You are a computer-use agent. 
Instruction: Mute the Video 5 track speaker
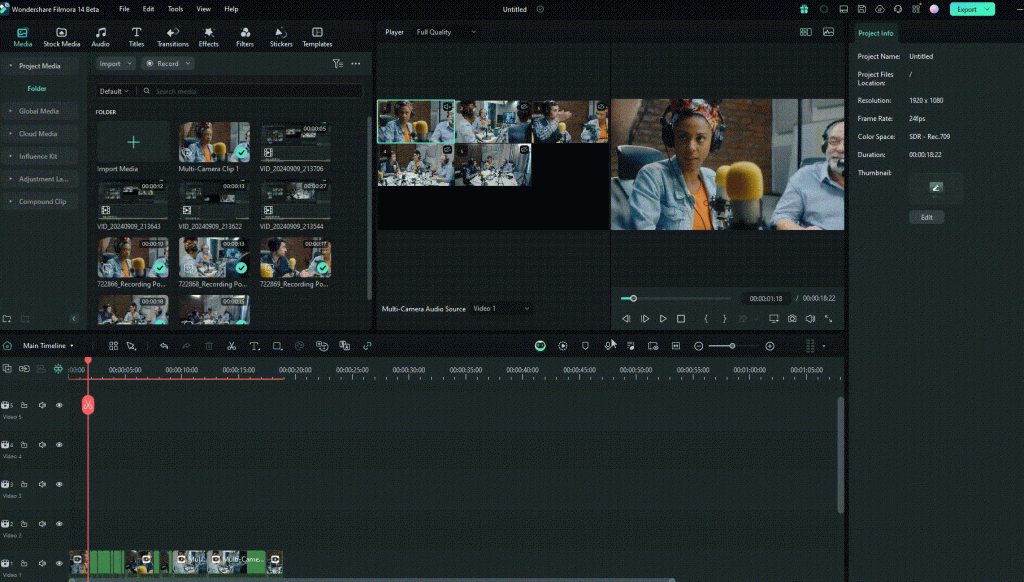[42, 405]
